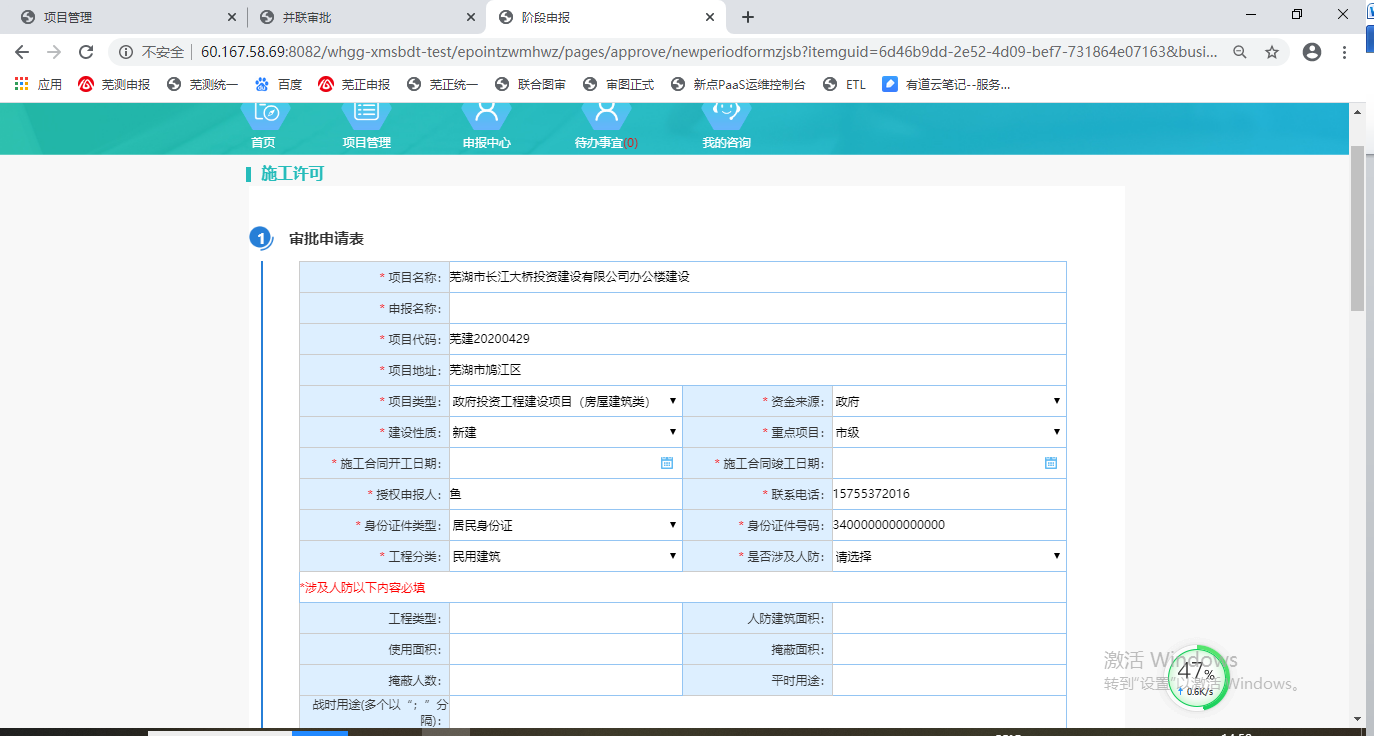Viewport: 1374px width, 736px height.
Task: Click the 首页 home navigation icon
Action: pos(264,116)
